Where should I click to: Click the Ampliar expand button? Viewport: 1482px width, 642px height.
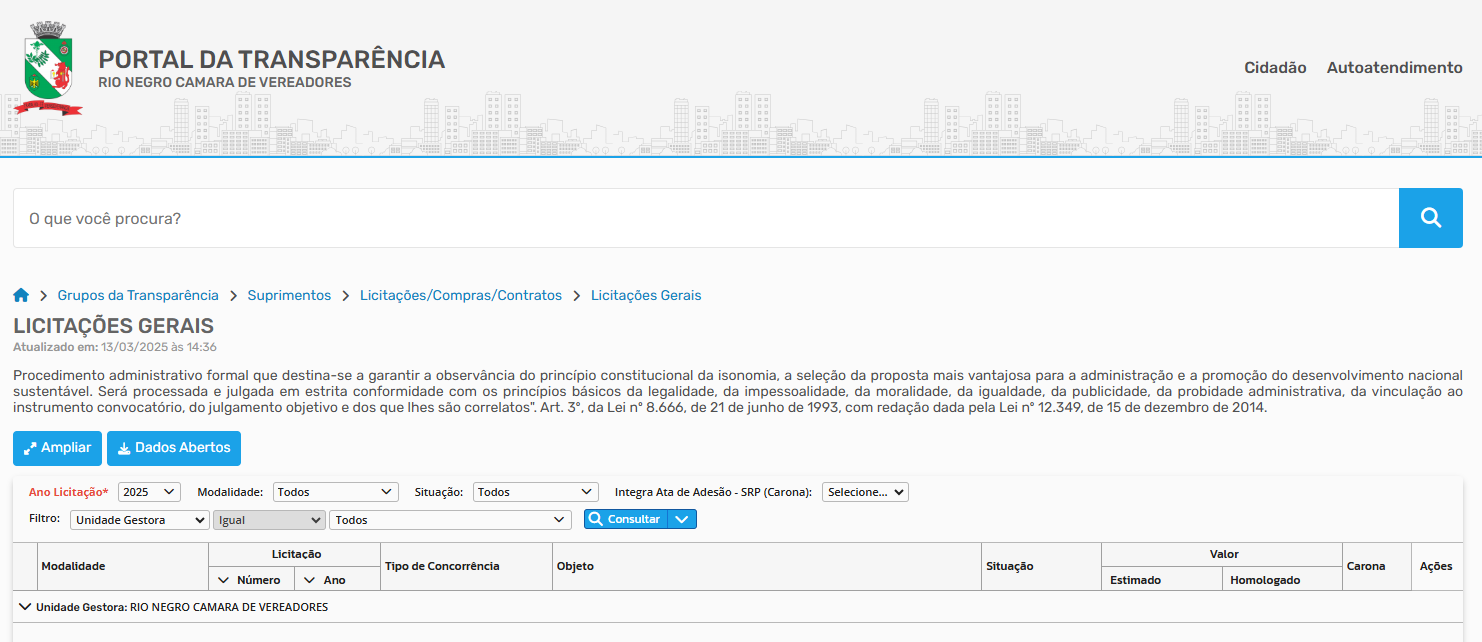57,448
